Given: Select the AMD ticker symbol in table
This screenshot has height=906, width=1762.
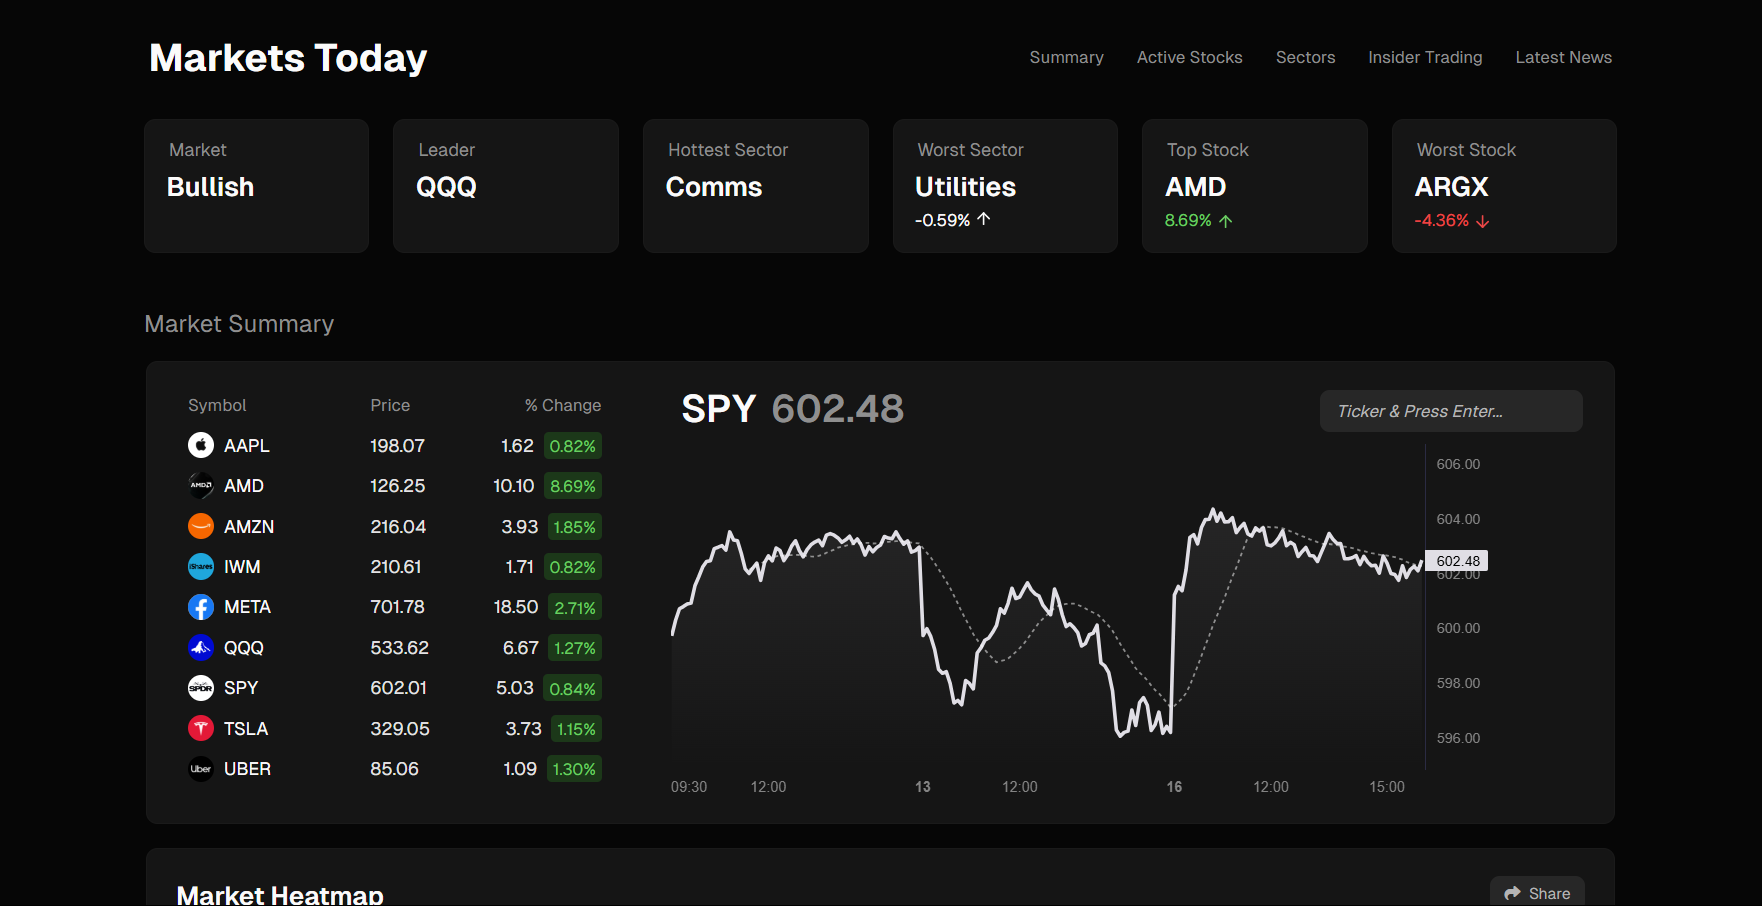Looking at the screenshot, I should tap(244, 486).
